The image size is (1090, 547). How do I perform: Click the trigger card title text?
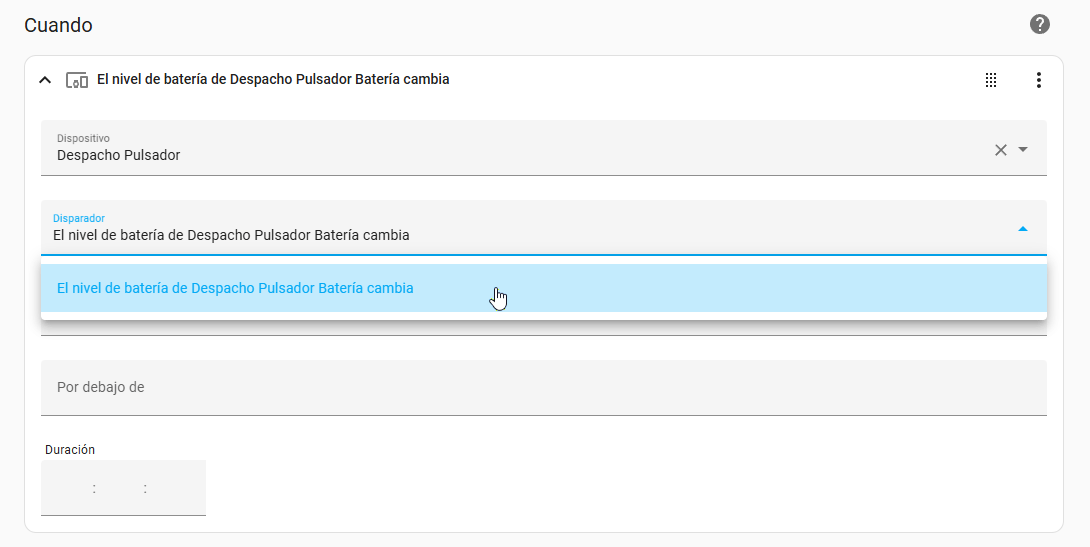coord(272,79)
